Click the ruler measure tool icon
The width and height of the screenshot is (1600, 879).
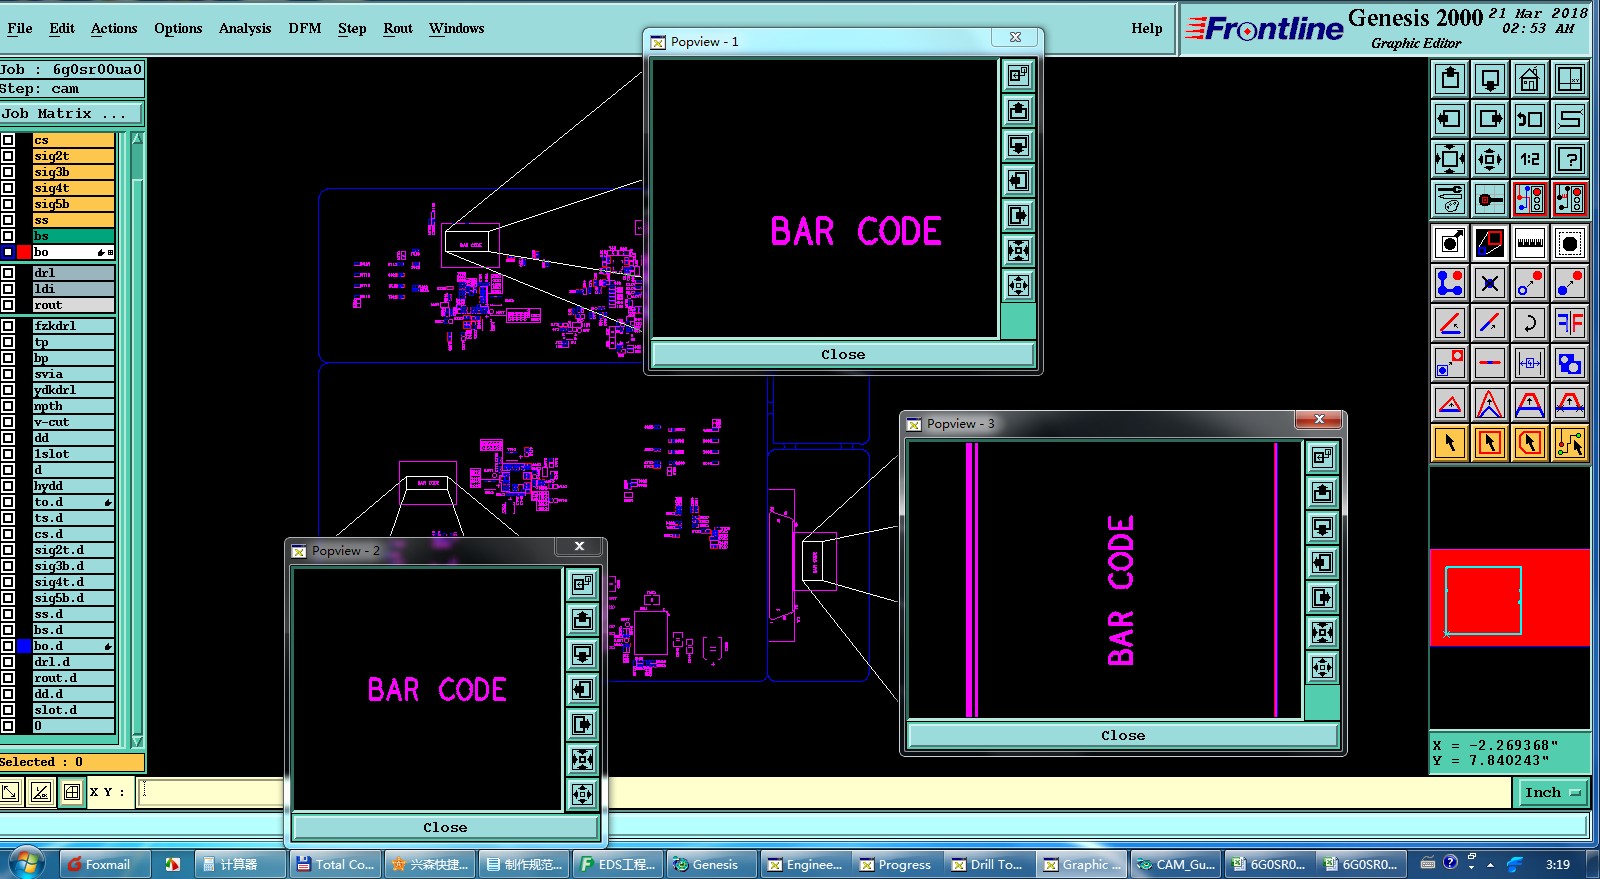click(1530, 243)
